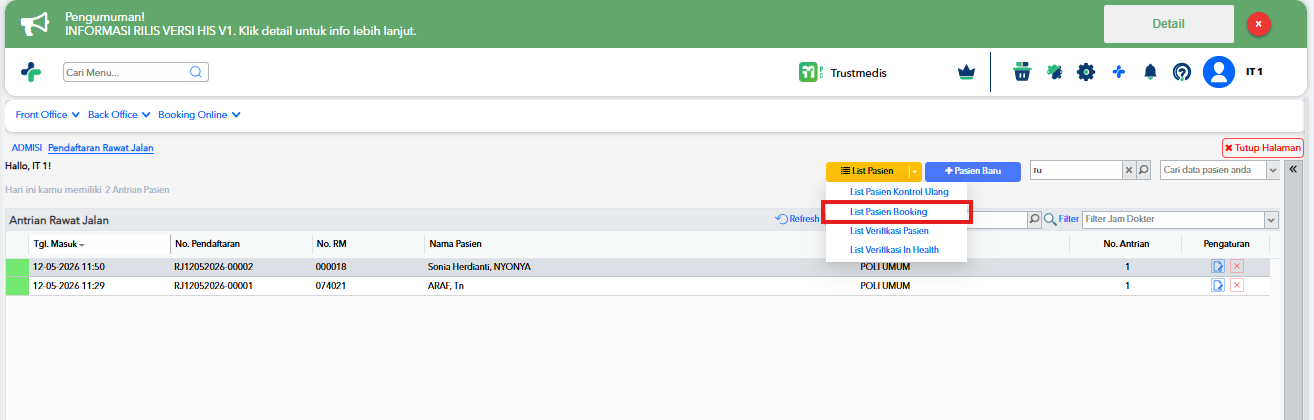Click No. RM column header
The image size is (1314, 420).
pyautogui.click(x=367, y=244)
